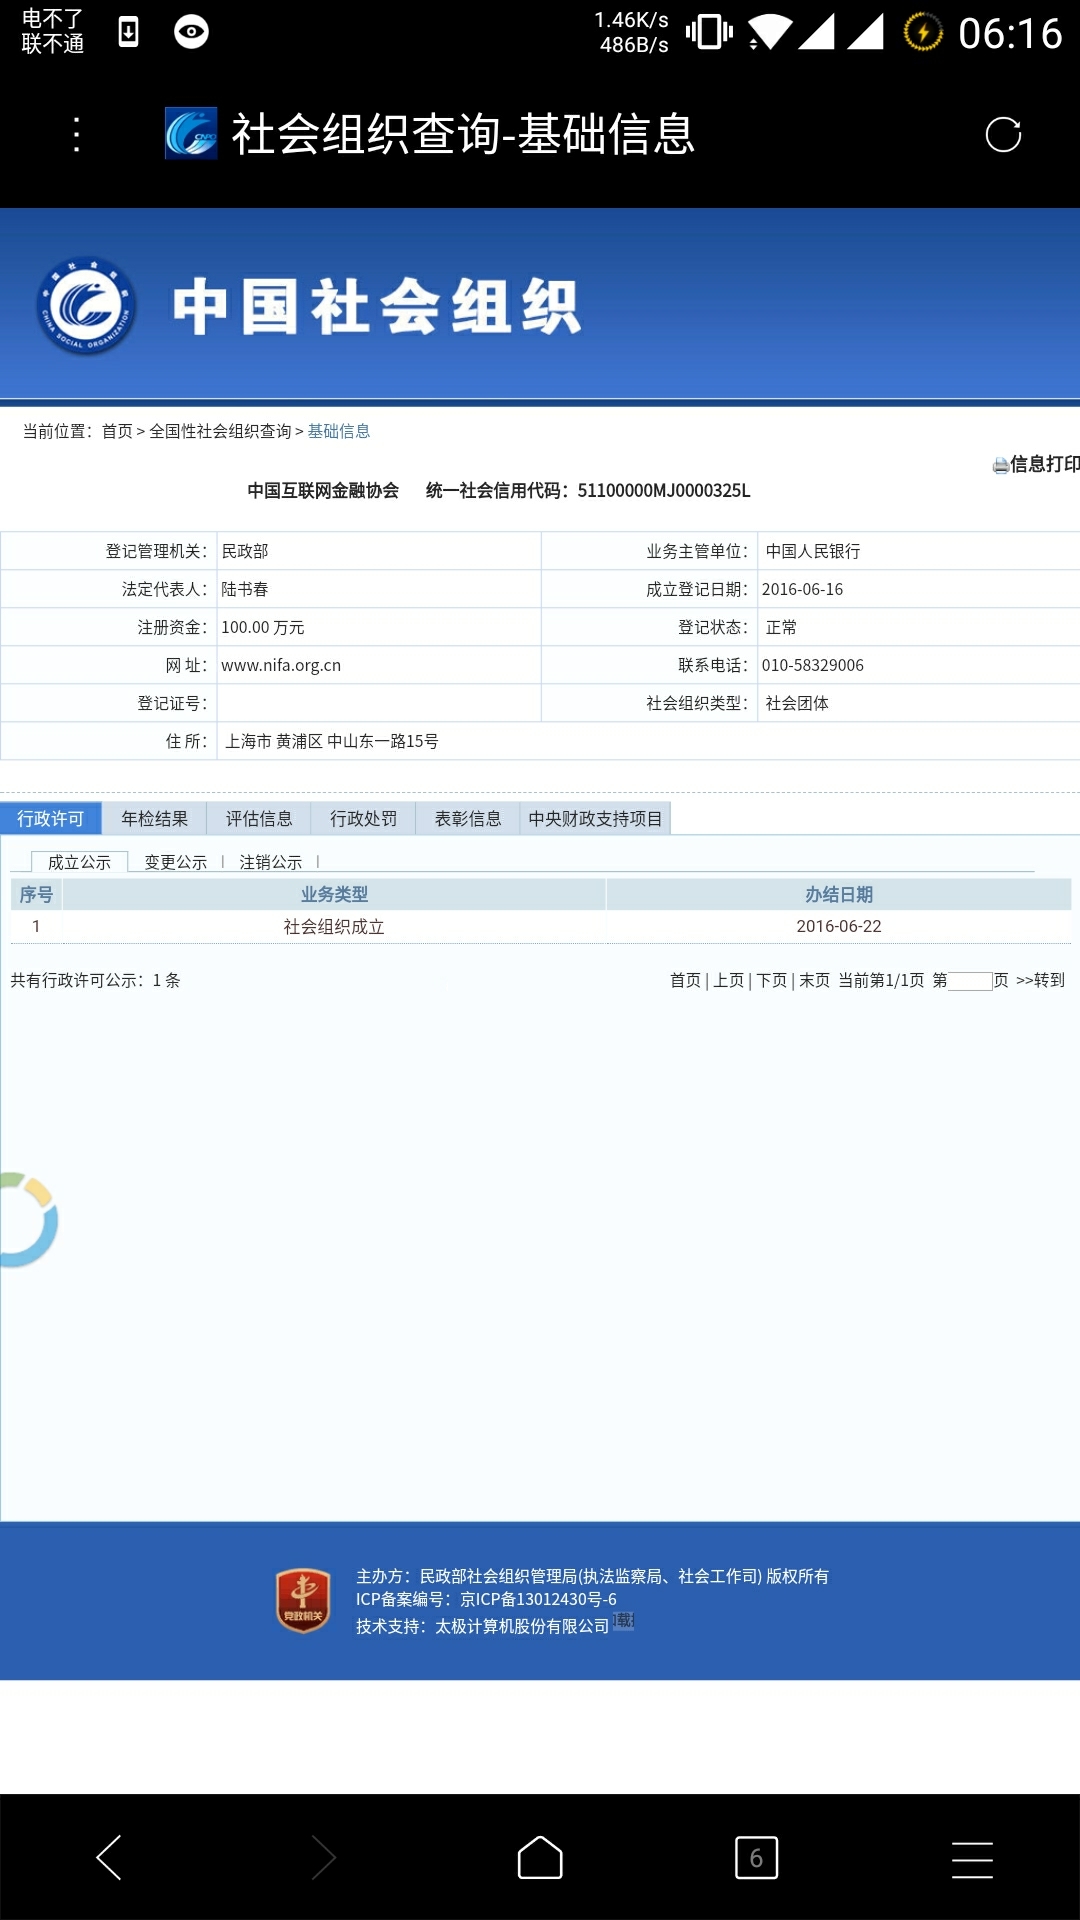Click the 中国社会组织 banner title
Image resolution: width=1080 pixels, height=1920 pixels.
[x=376, y=306]
